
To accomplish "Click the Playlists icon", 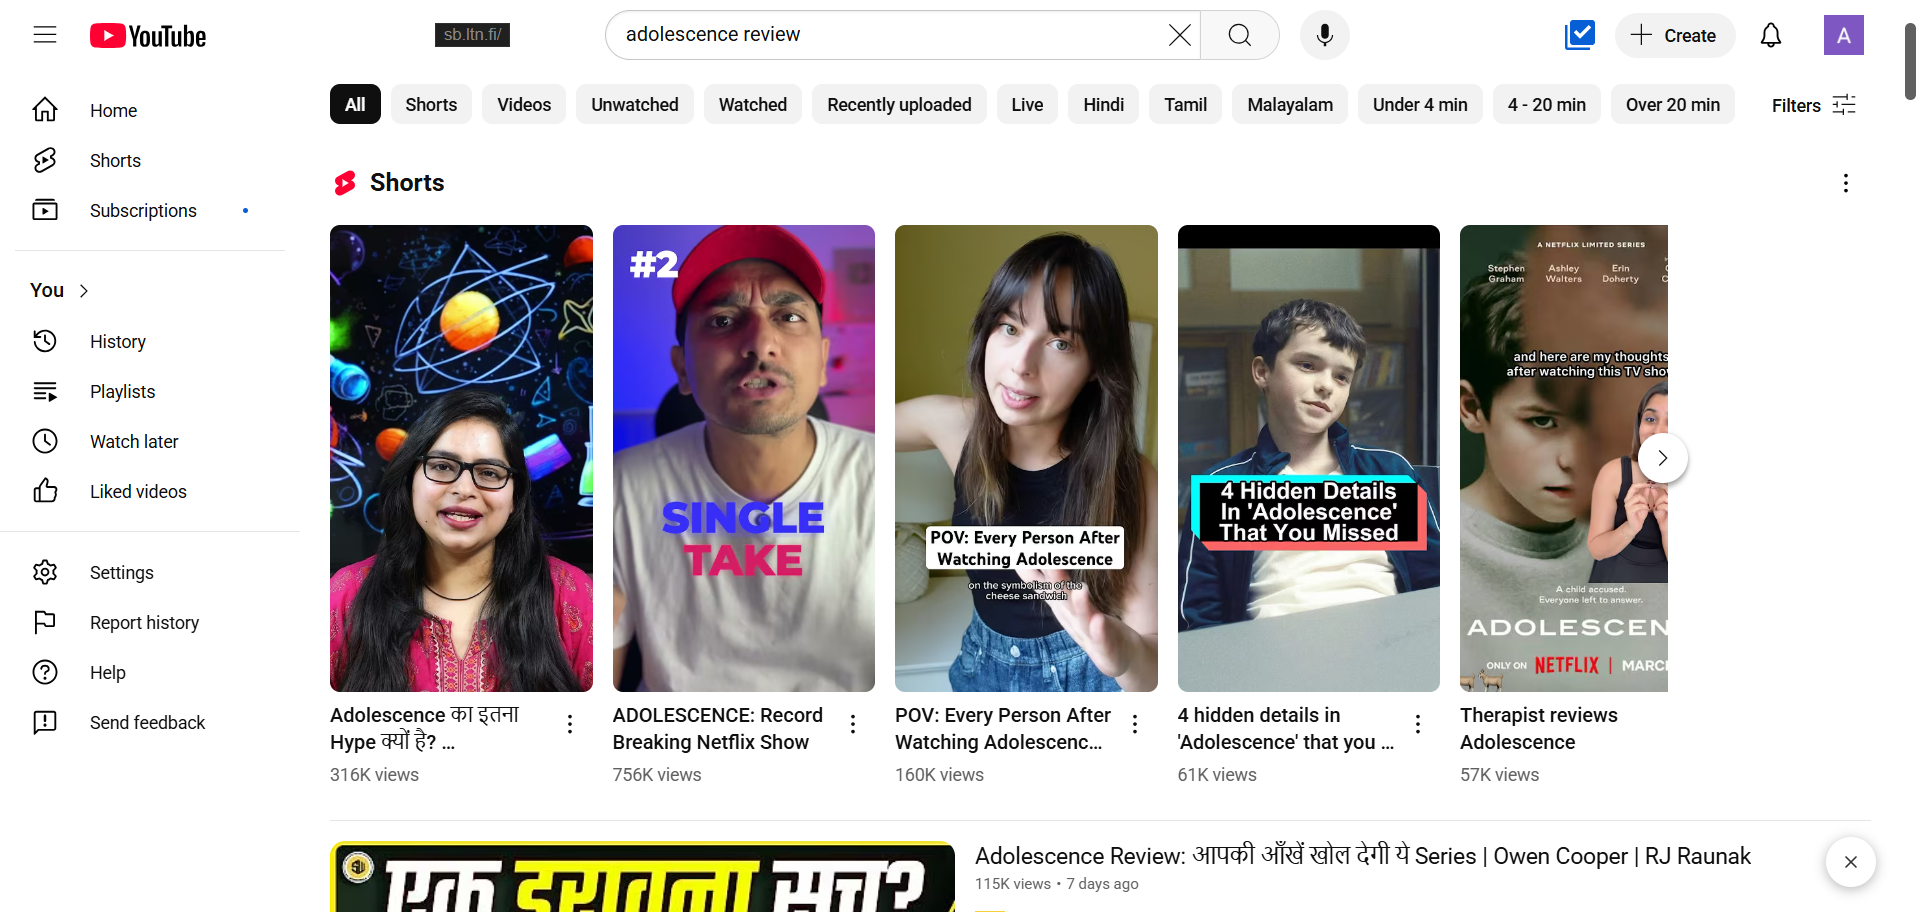I will coord(45,391).
